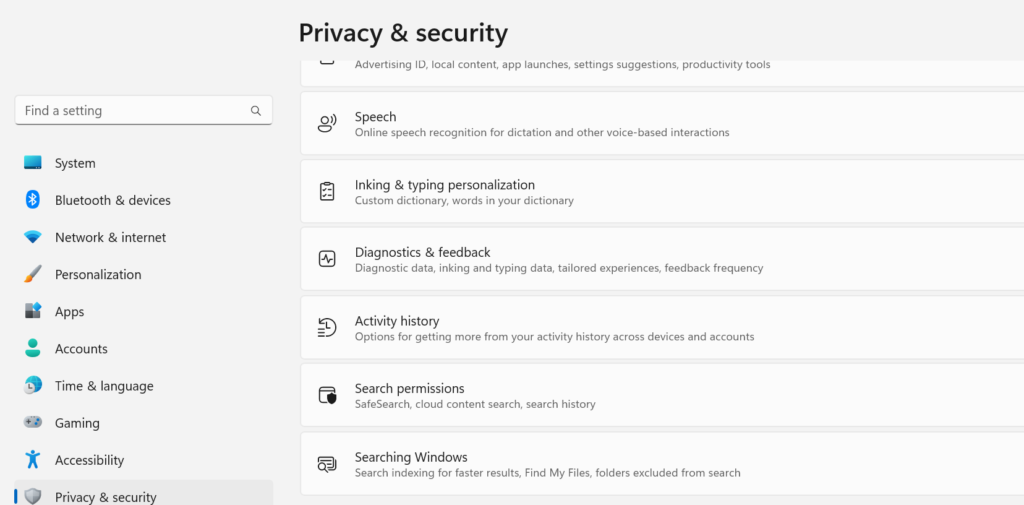The height and width of the screenshot is (505, 1024).
Task: Click the Diagnostics & feedback pulse icon
Action: [327, 259]
